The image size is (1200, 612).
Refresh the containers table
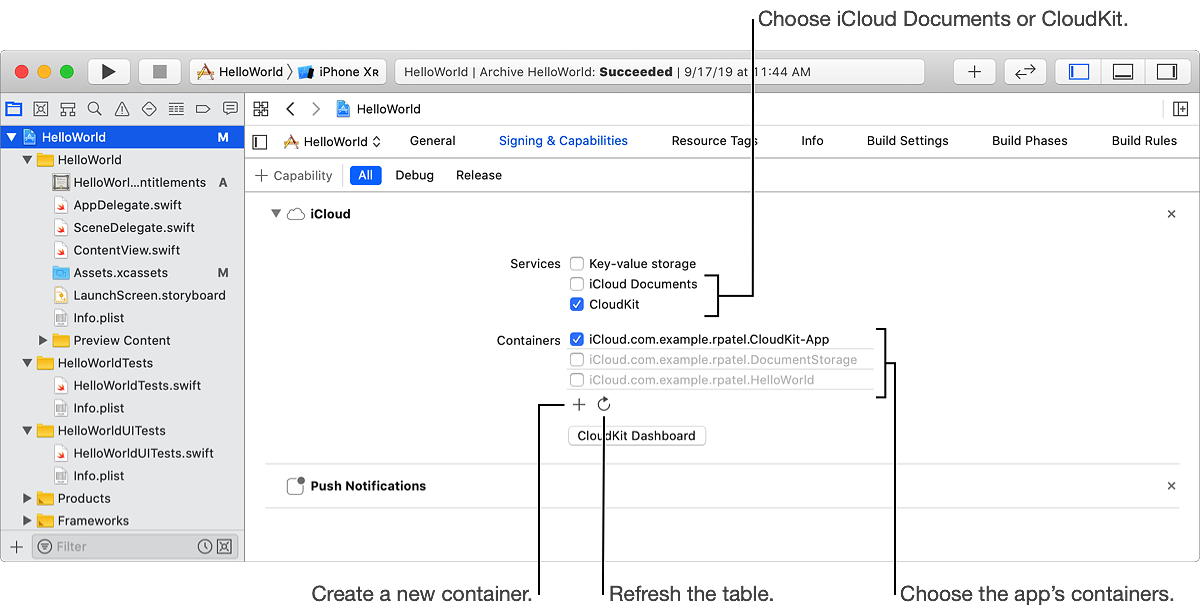point(604,404)
